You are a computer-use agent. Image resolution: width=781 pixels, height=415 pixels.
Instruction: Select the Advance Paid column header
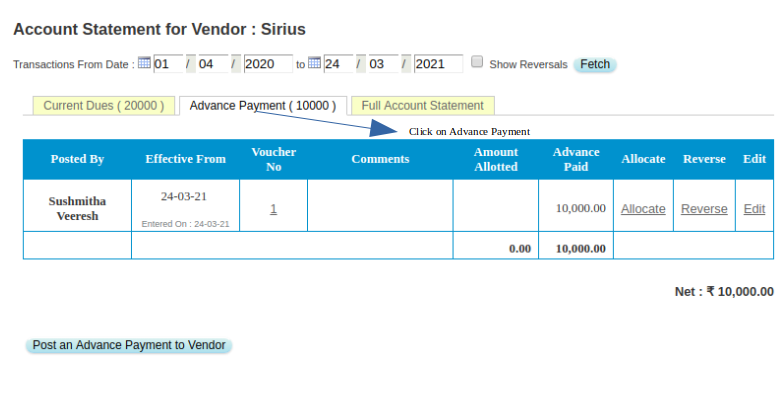click(576, 159)
